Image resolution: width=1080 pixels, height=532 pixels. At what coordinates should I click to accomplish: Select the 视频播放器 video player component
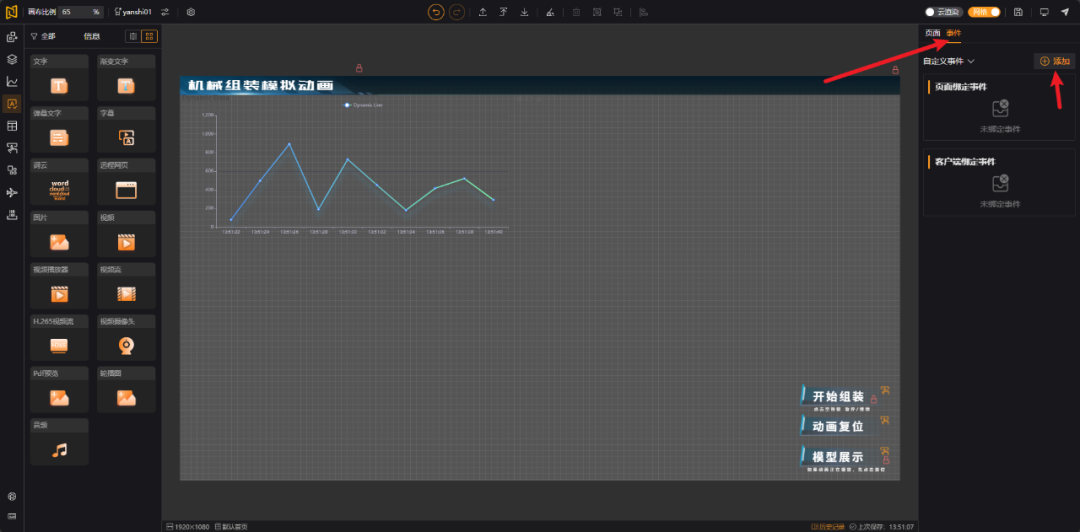[x=59, y=285]
